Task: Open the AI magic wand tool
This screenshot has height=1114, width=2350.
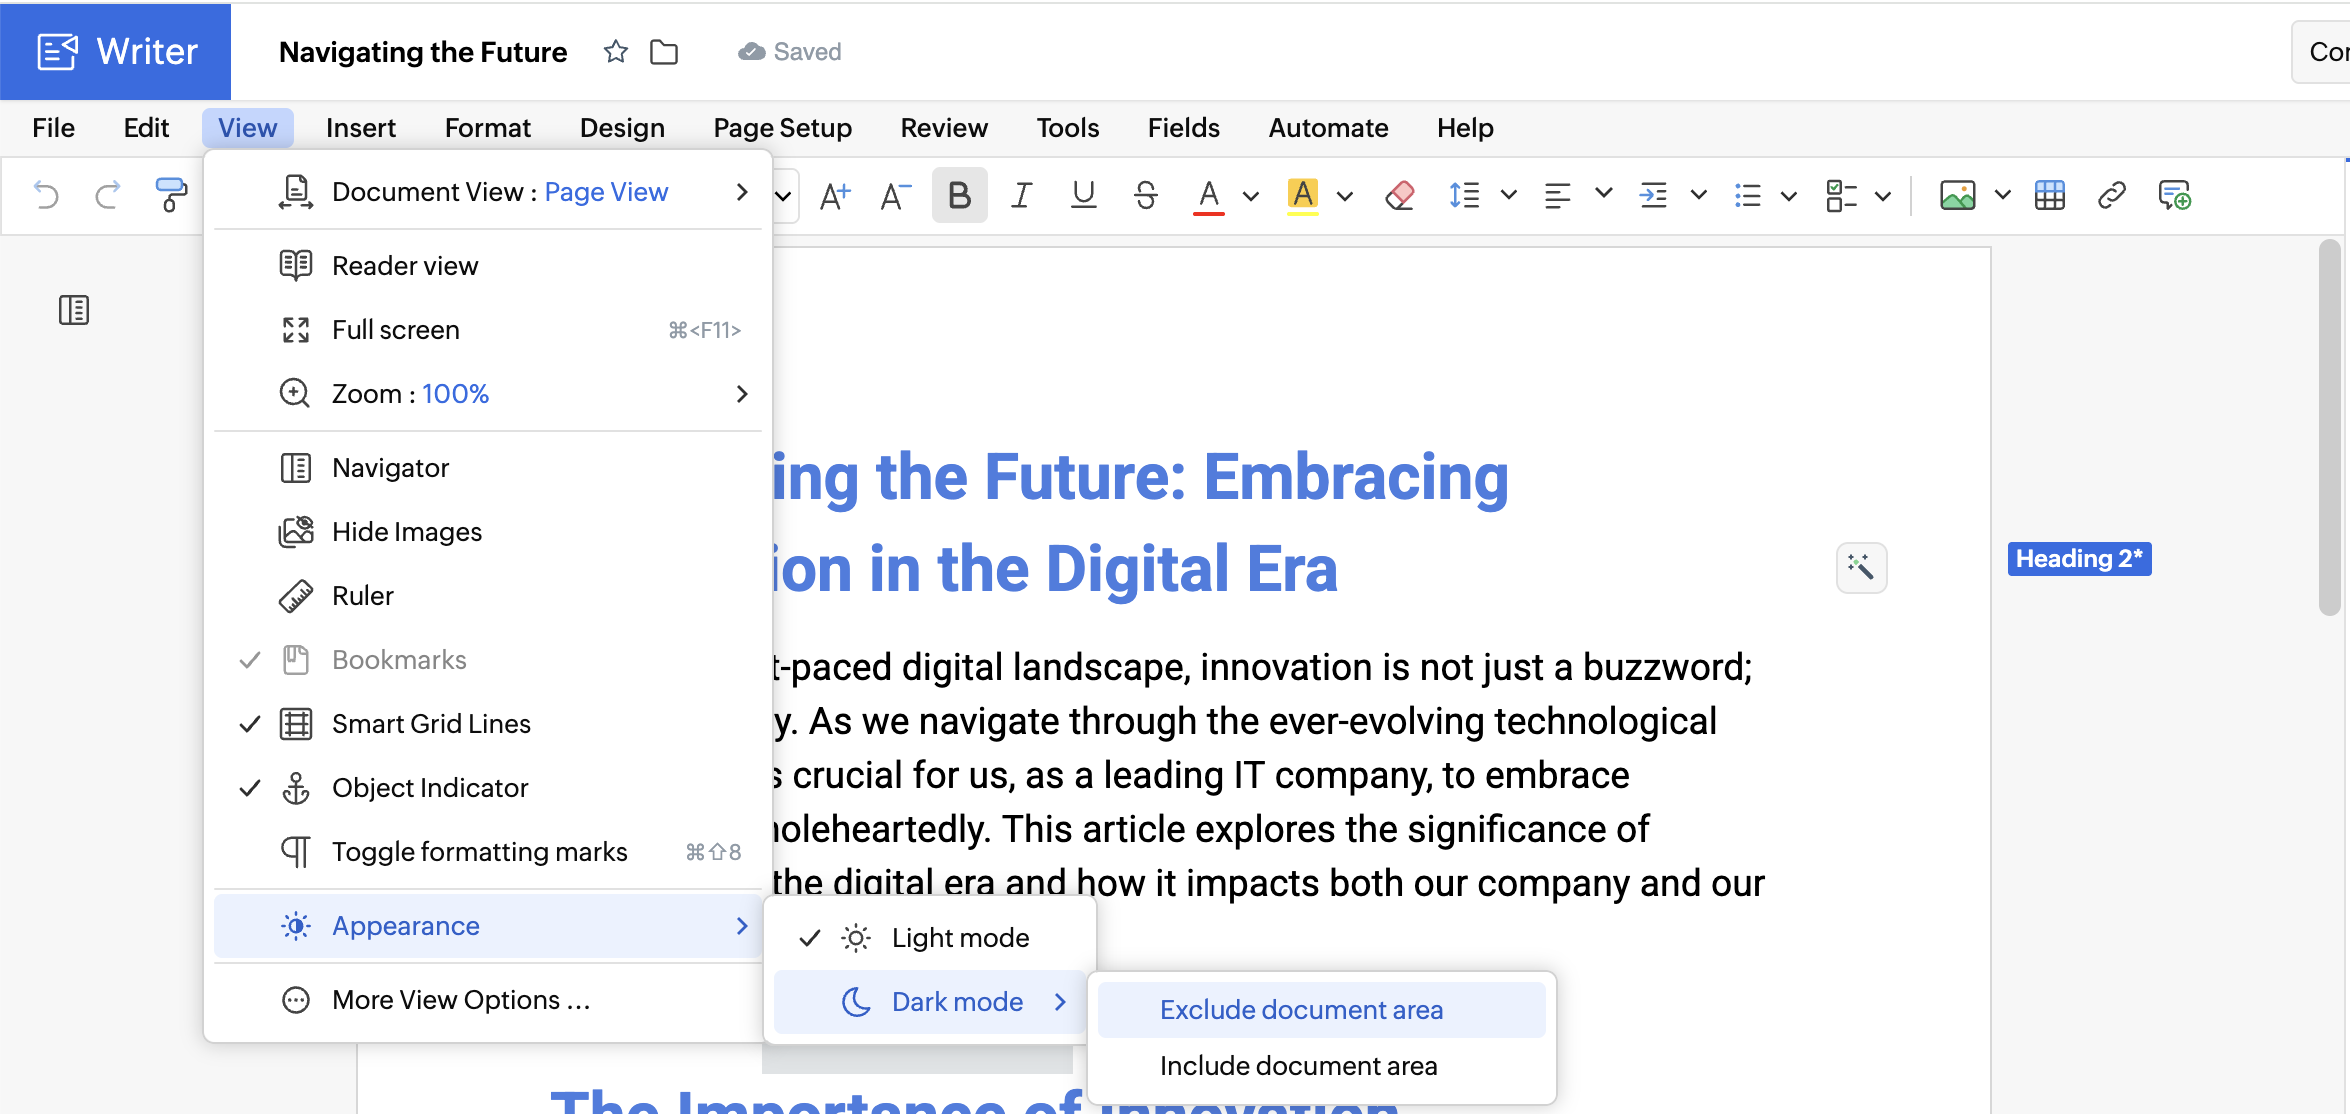Action: [x=1861, y=568]
